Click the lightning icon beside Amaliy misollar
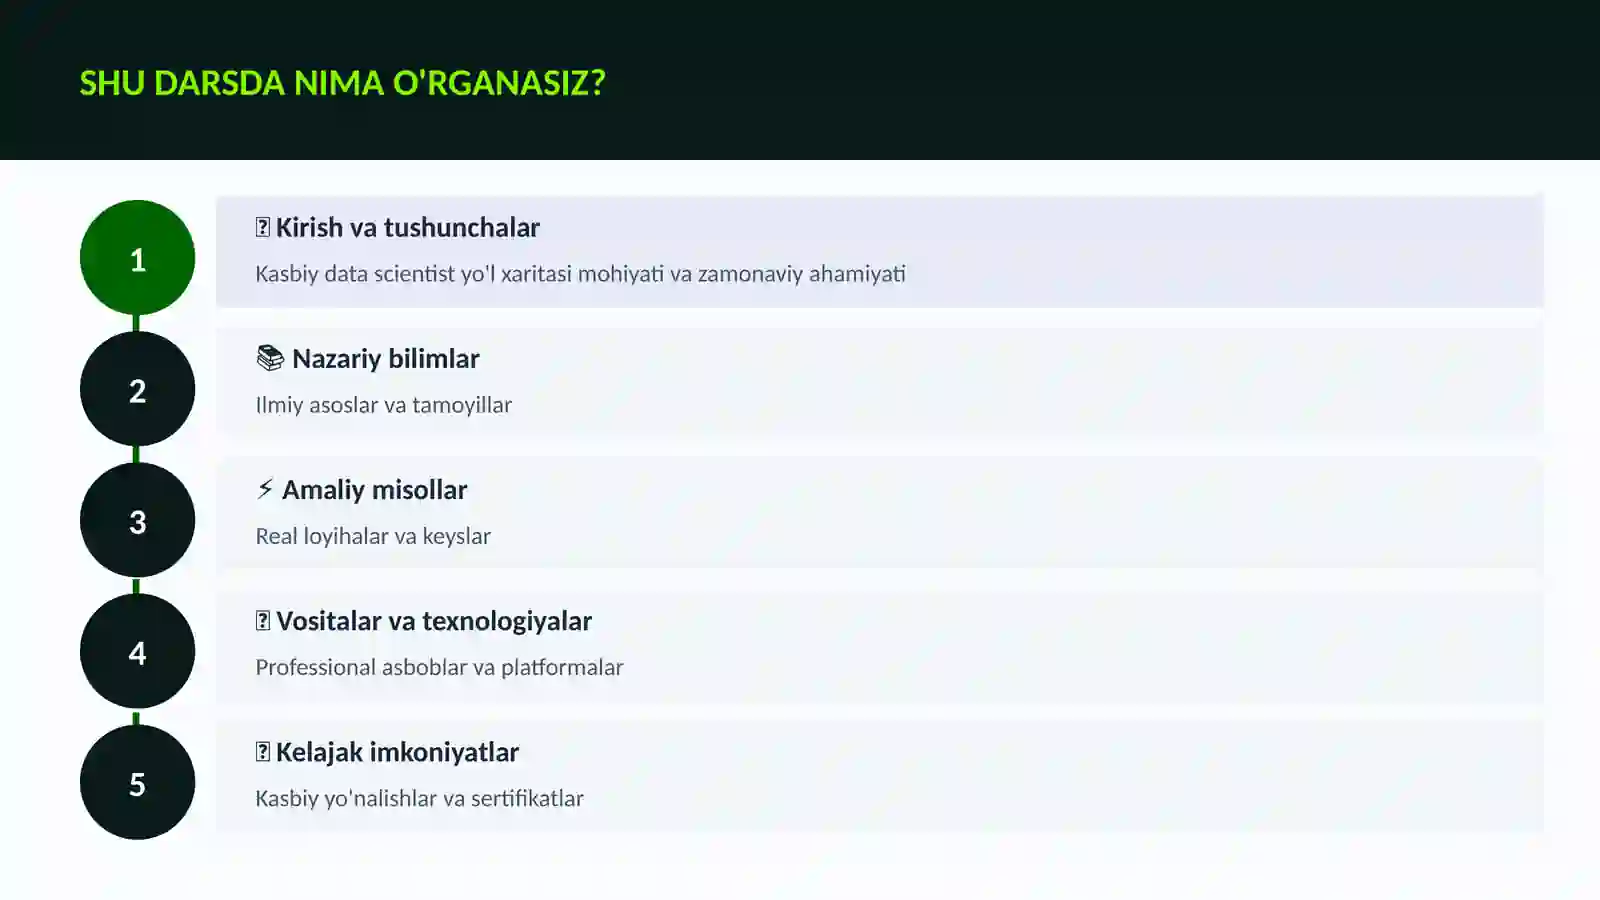 (265, 489)
